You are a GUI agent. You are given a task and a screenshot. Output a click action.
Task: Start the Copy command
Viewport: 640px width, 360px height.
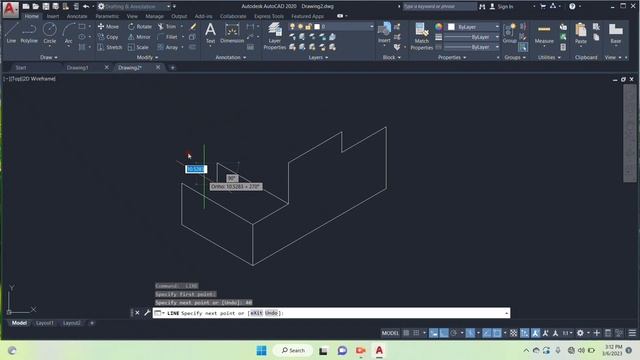pos(108,37)
